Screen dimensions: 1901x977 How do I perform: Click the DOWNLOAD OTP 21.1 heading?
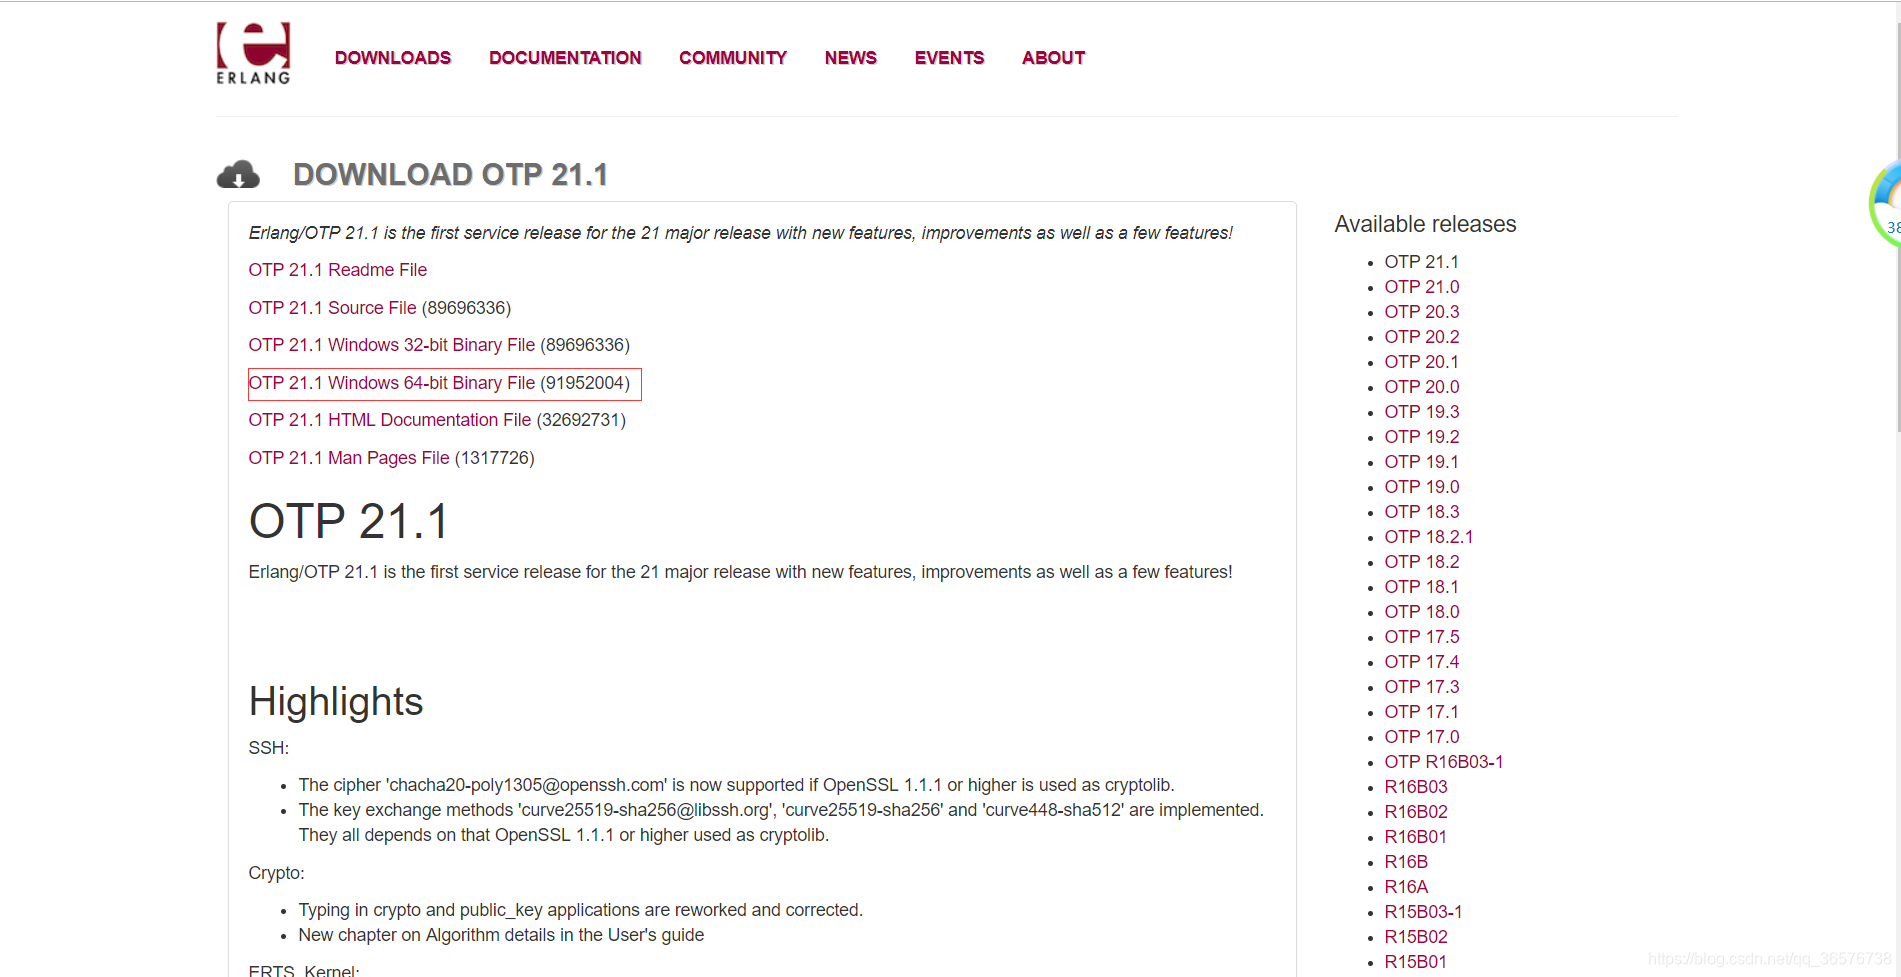(450, 175)
